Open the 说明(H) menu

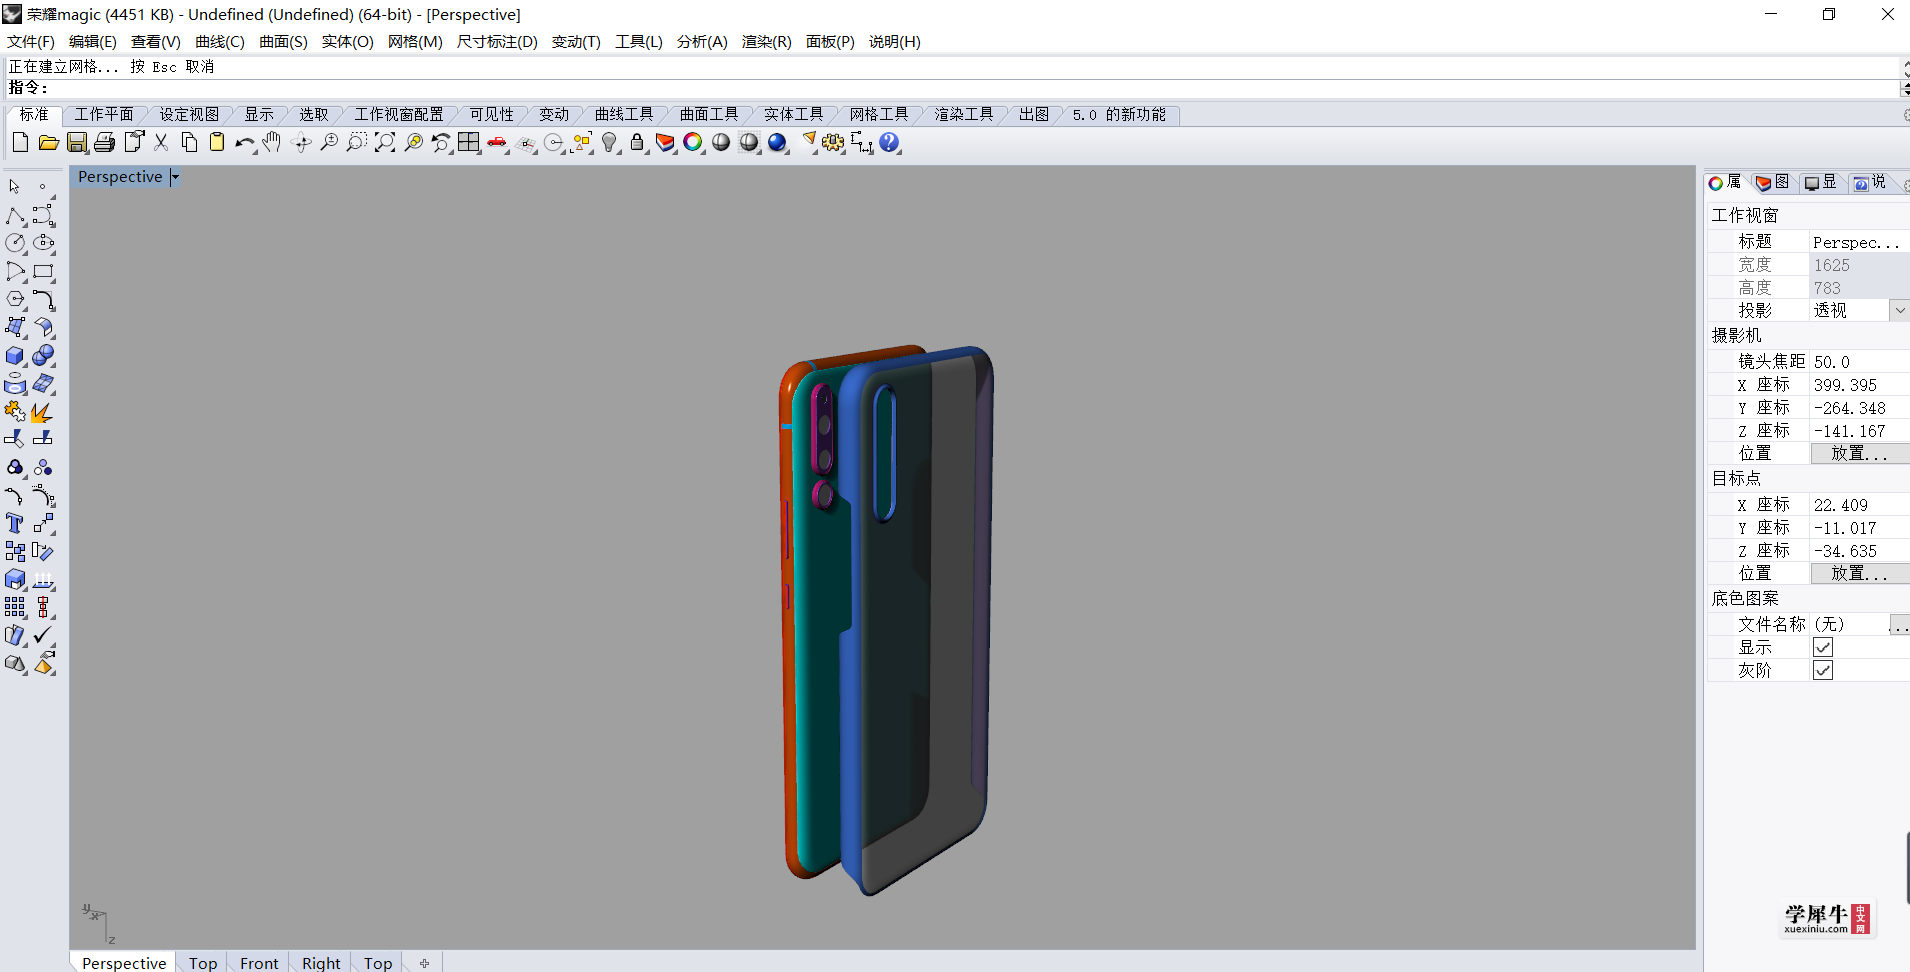point(894,41)
